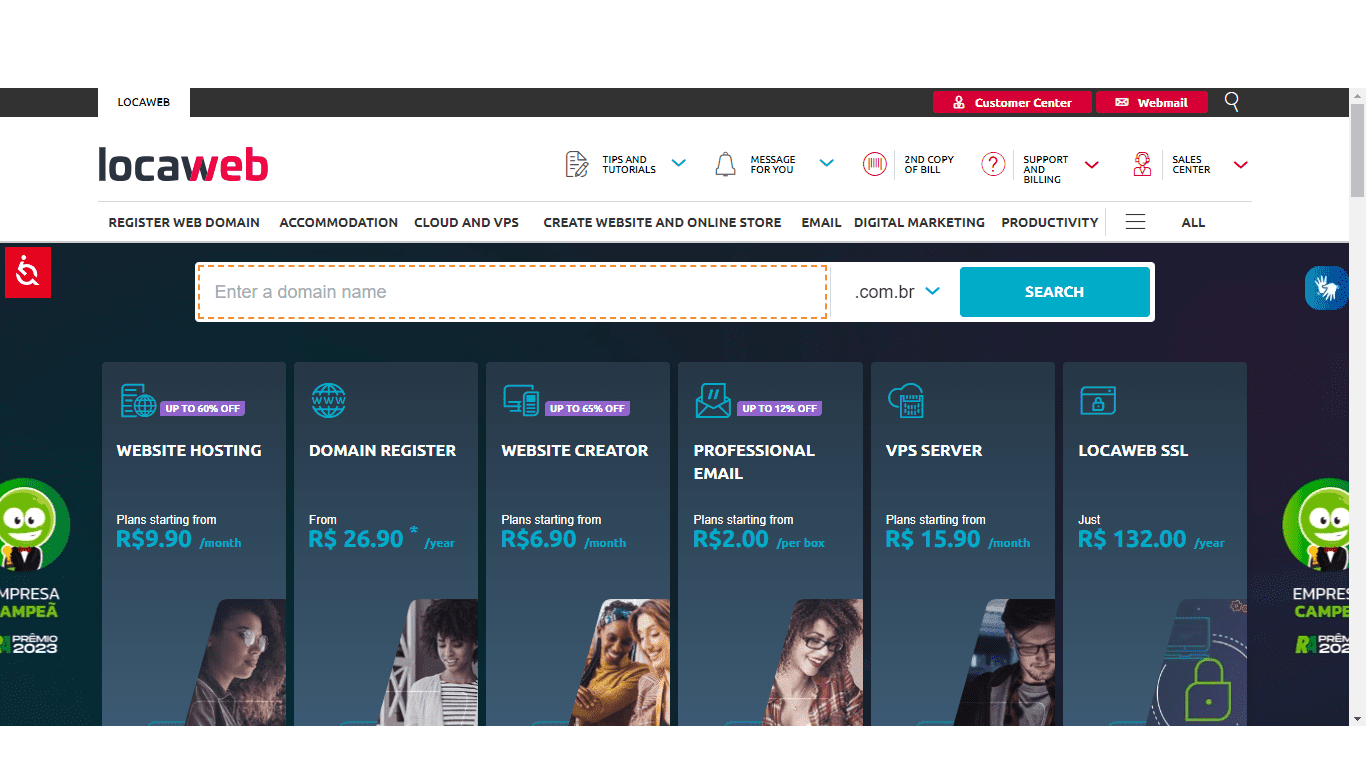The width and height of the screenshot is (1366, 768).
Task: Click the locaweb logo
Action: tap(183, 165)
